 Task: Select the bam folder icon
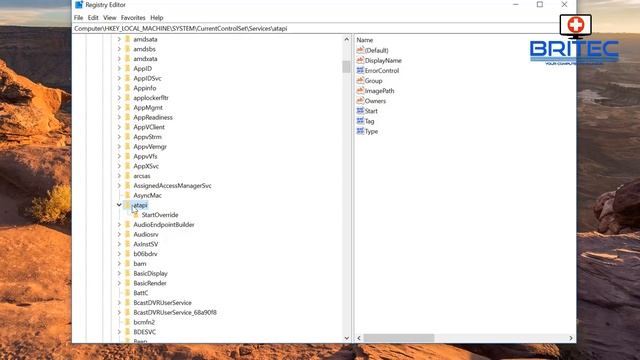click(x=127, y=263)
